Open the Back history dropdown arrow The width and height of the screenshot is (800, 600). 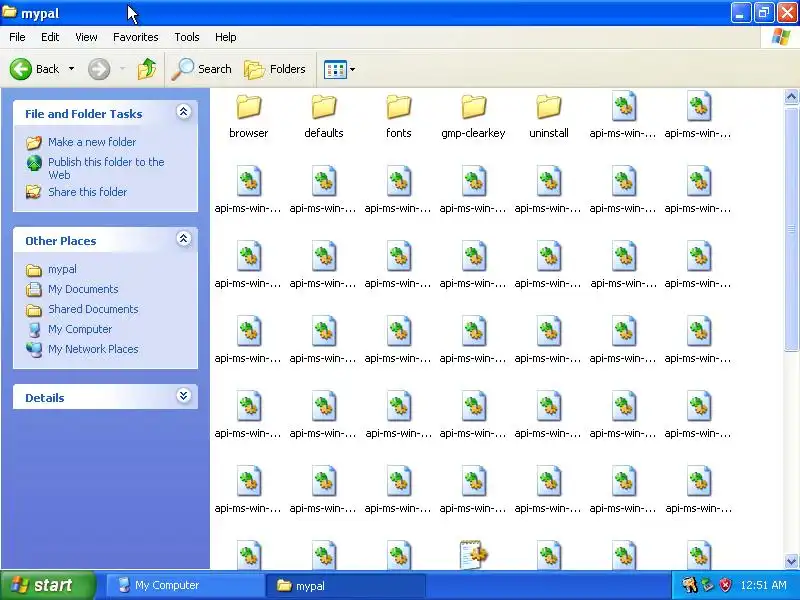(71, 69)
